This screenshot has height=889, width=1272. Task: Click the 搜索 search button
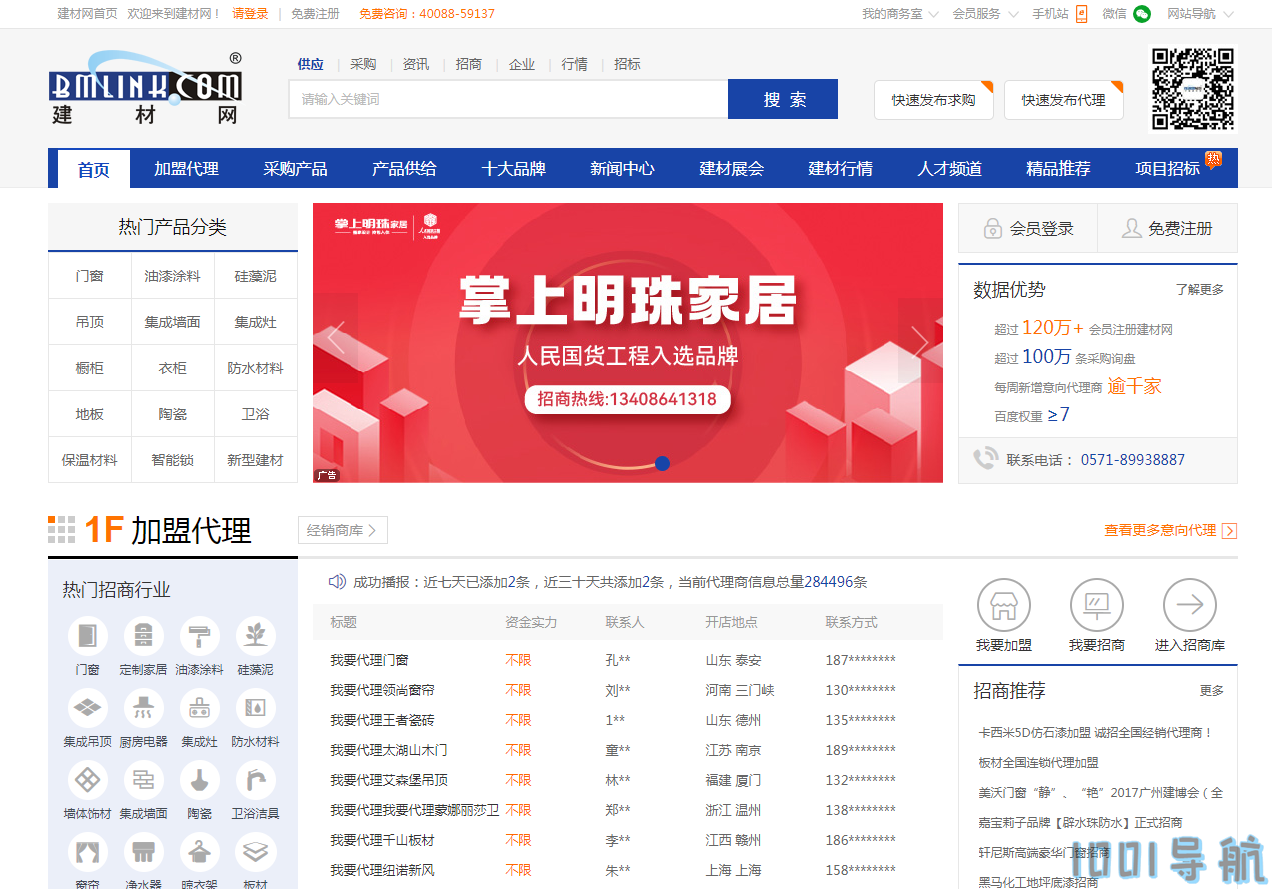tap(783, 99)
